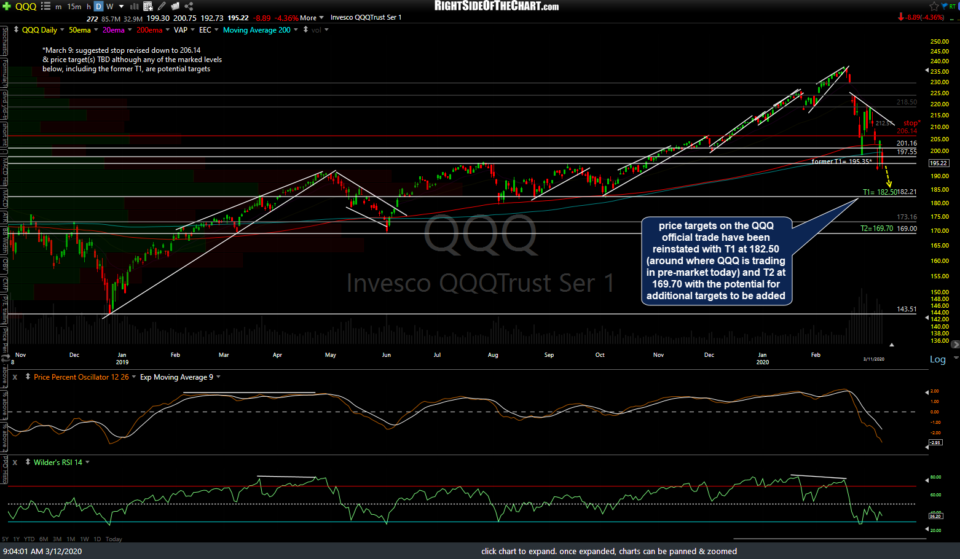Toggle the favorite star icon

coord(933,6)
